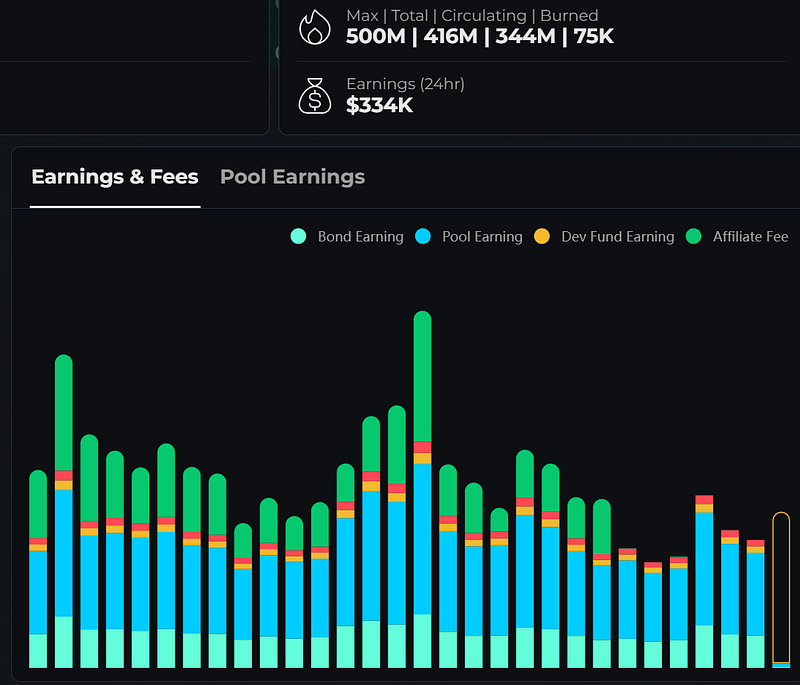Click the Earnings (24hr) label

pyautogui.click(x=405, y=84)
